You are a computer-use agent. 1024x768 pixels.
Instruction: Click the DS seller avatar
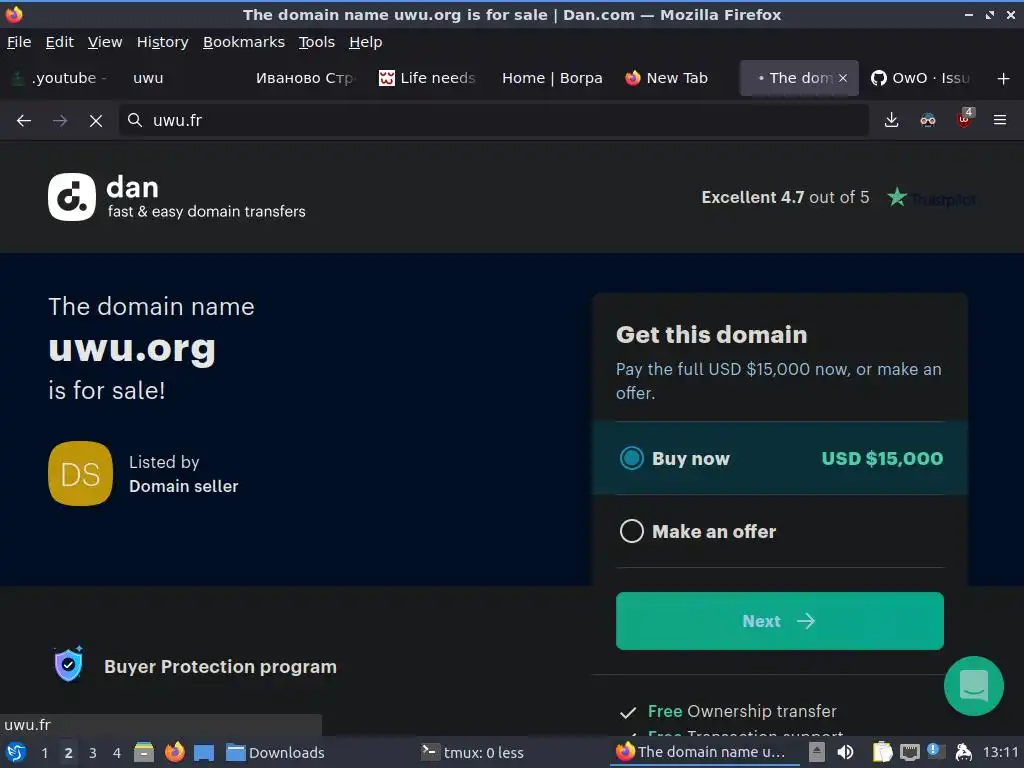point(80,473)
